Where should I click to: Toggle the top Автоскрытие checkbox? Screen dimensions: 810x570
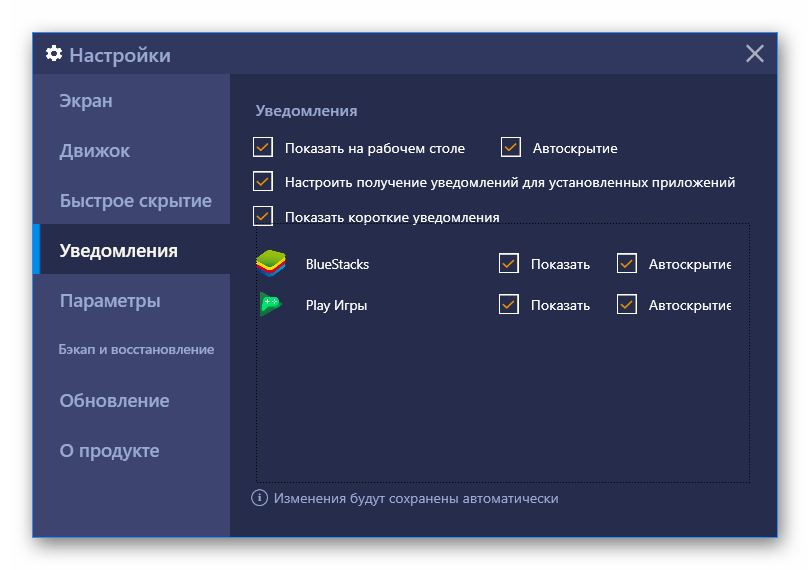(x=510, y=147)
